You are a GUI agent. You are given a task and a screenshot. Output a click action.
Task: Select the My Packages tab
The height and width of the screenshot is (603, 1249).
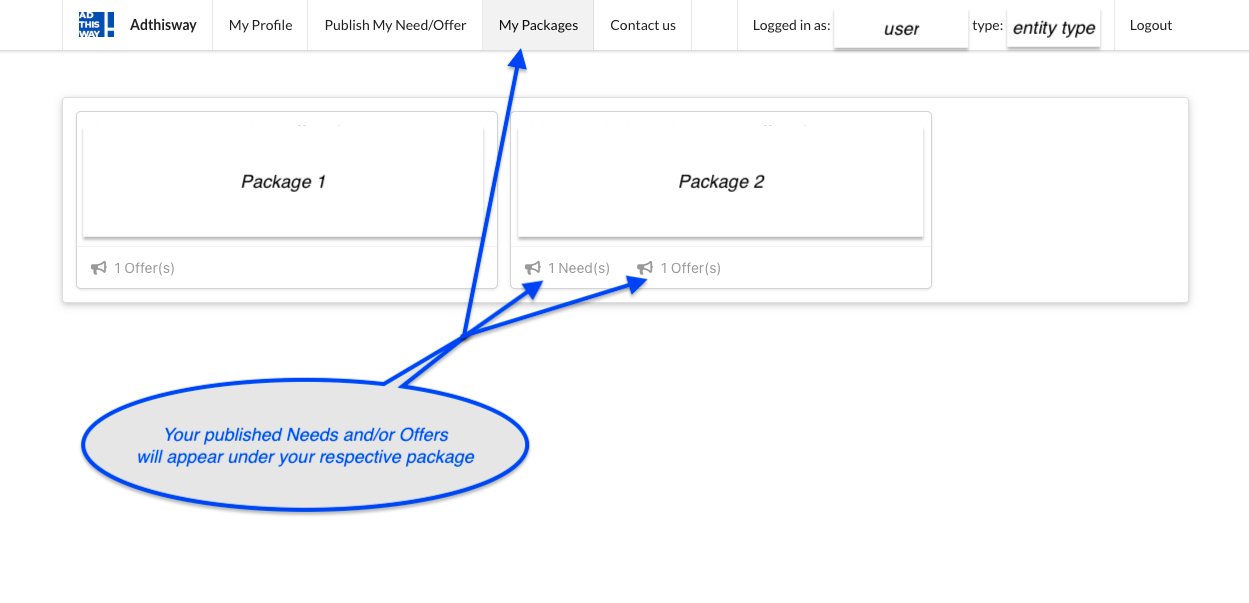pos(538,25)
